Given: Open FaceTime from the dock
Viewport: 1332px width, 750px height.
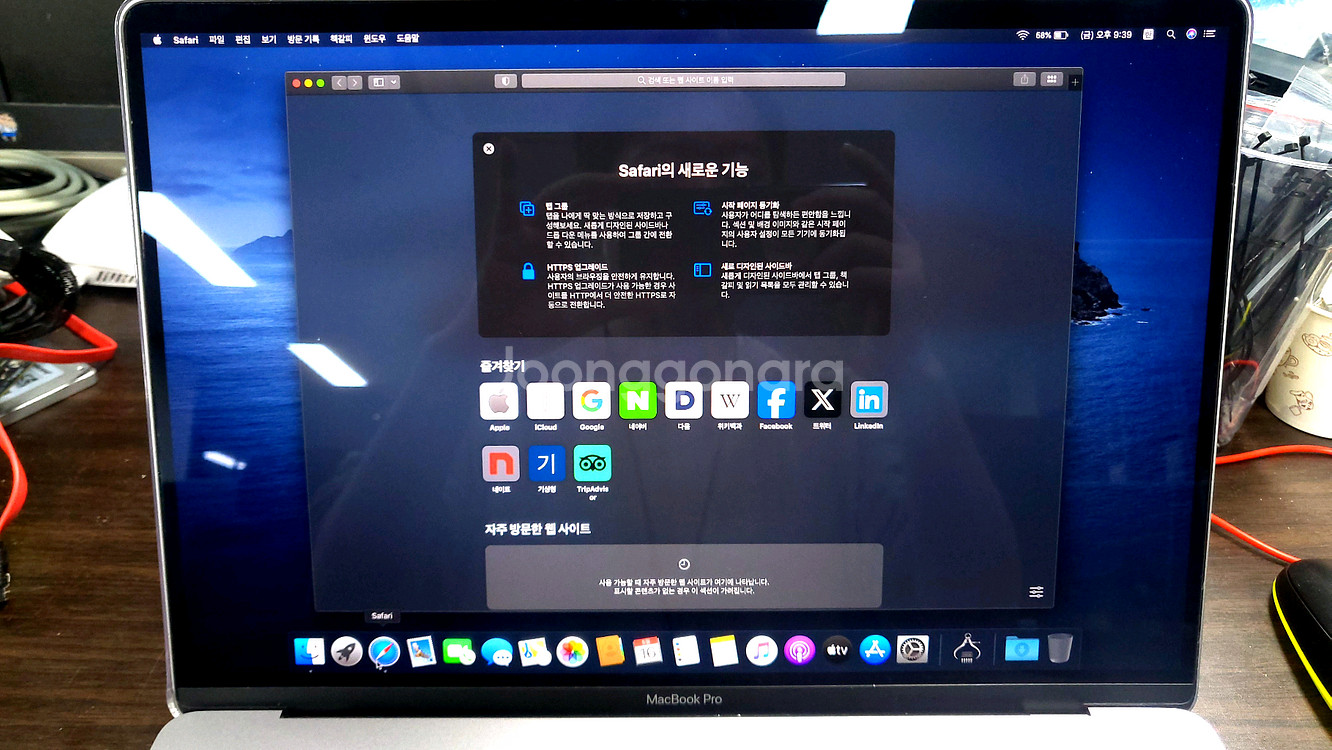Looking at the screenshot, I should [x=458, y=652].
